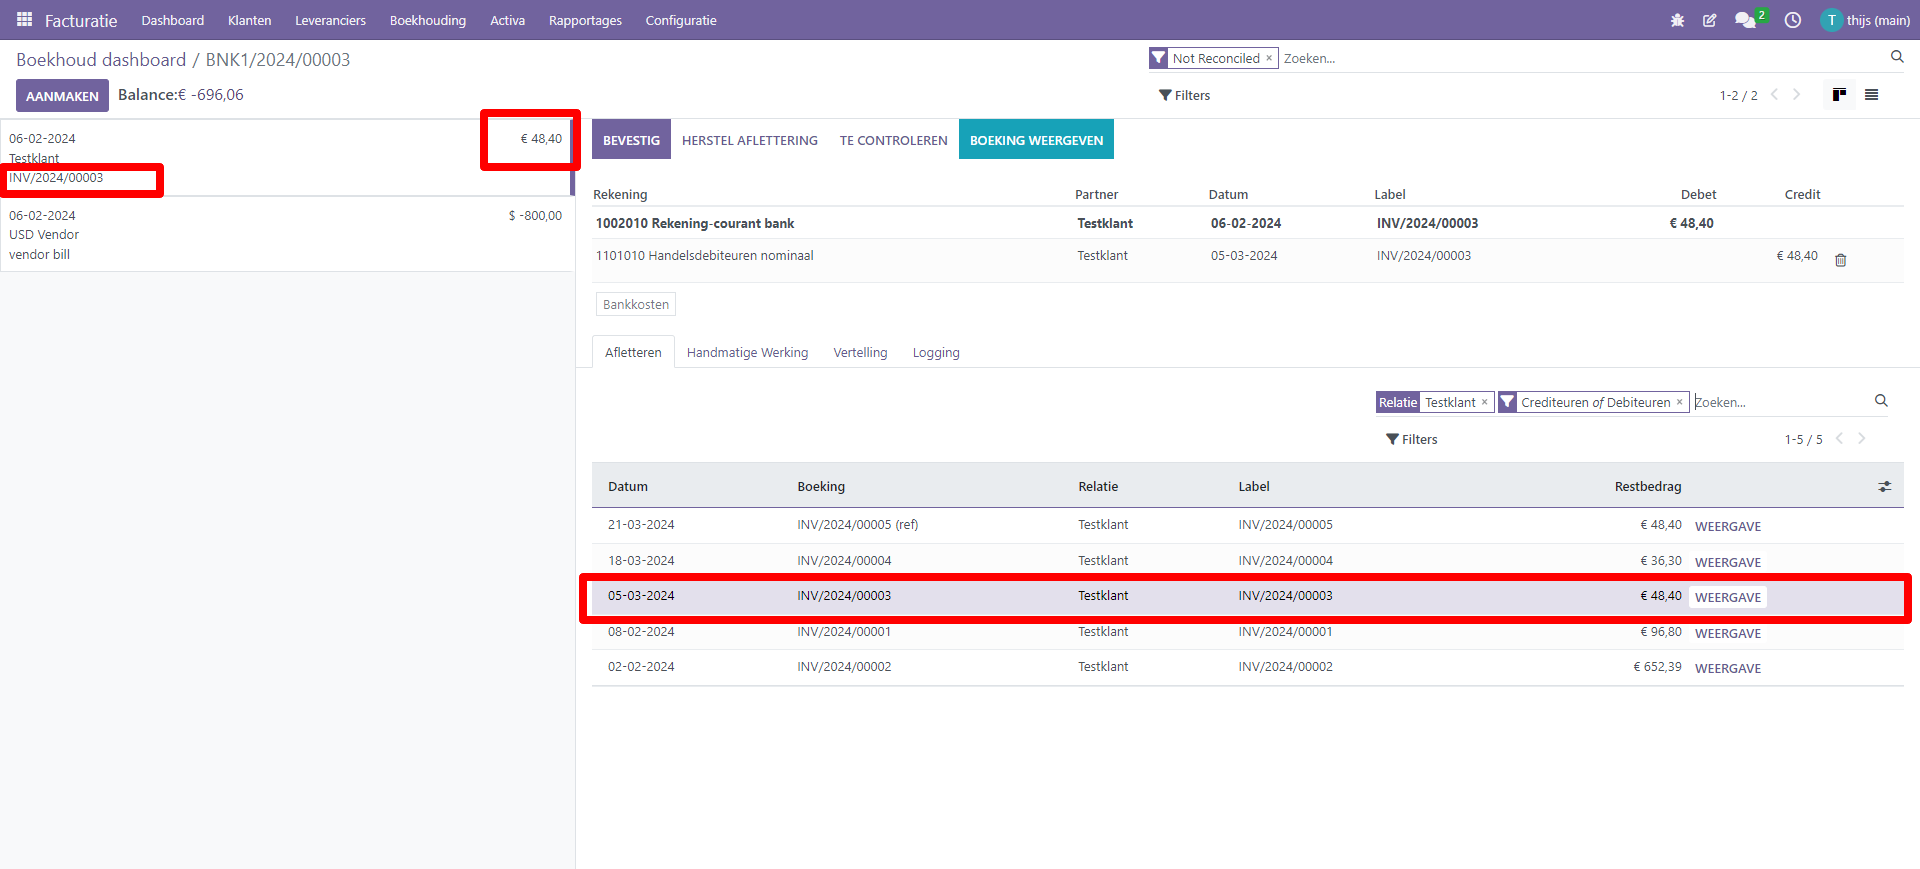Open the apps grid menu icon
Screen dimensions: 1920x869
[24, 20]
